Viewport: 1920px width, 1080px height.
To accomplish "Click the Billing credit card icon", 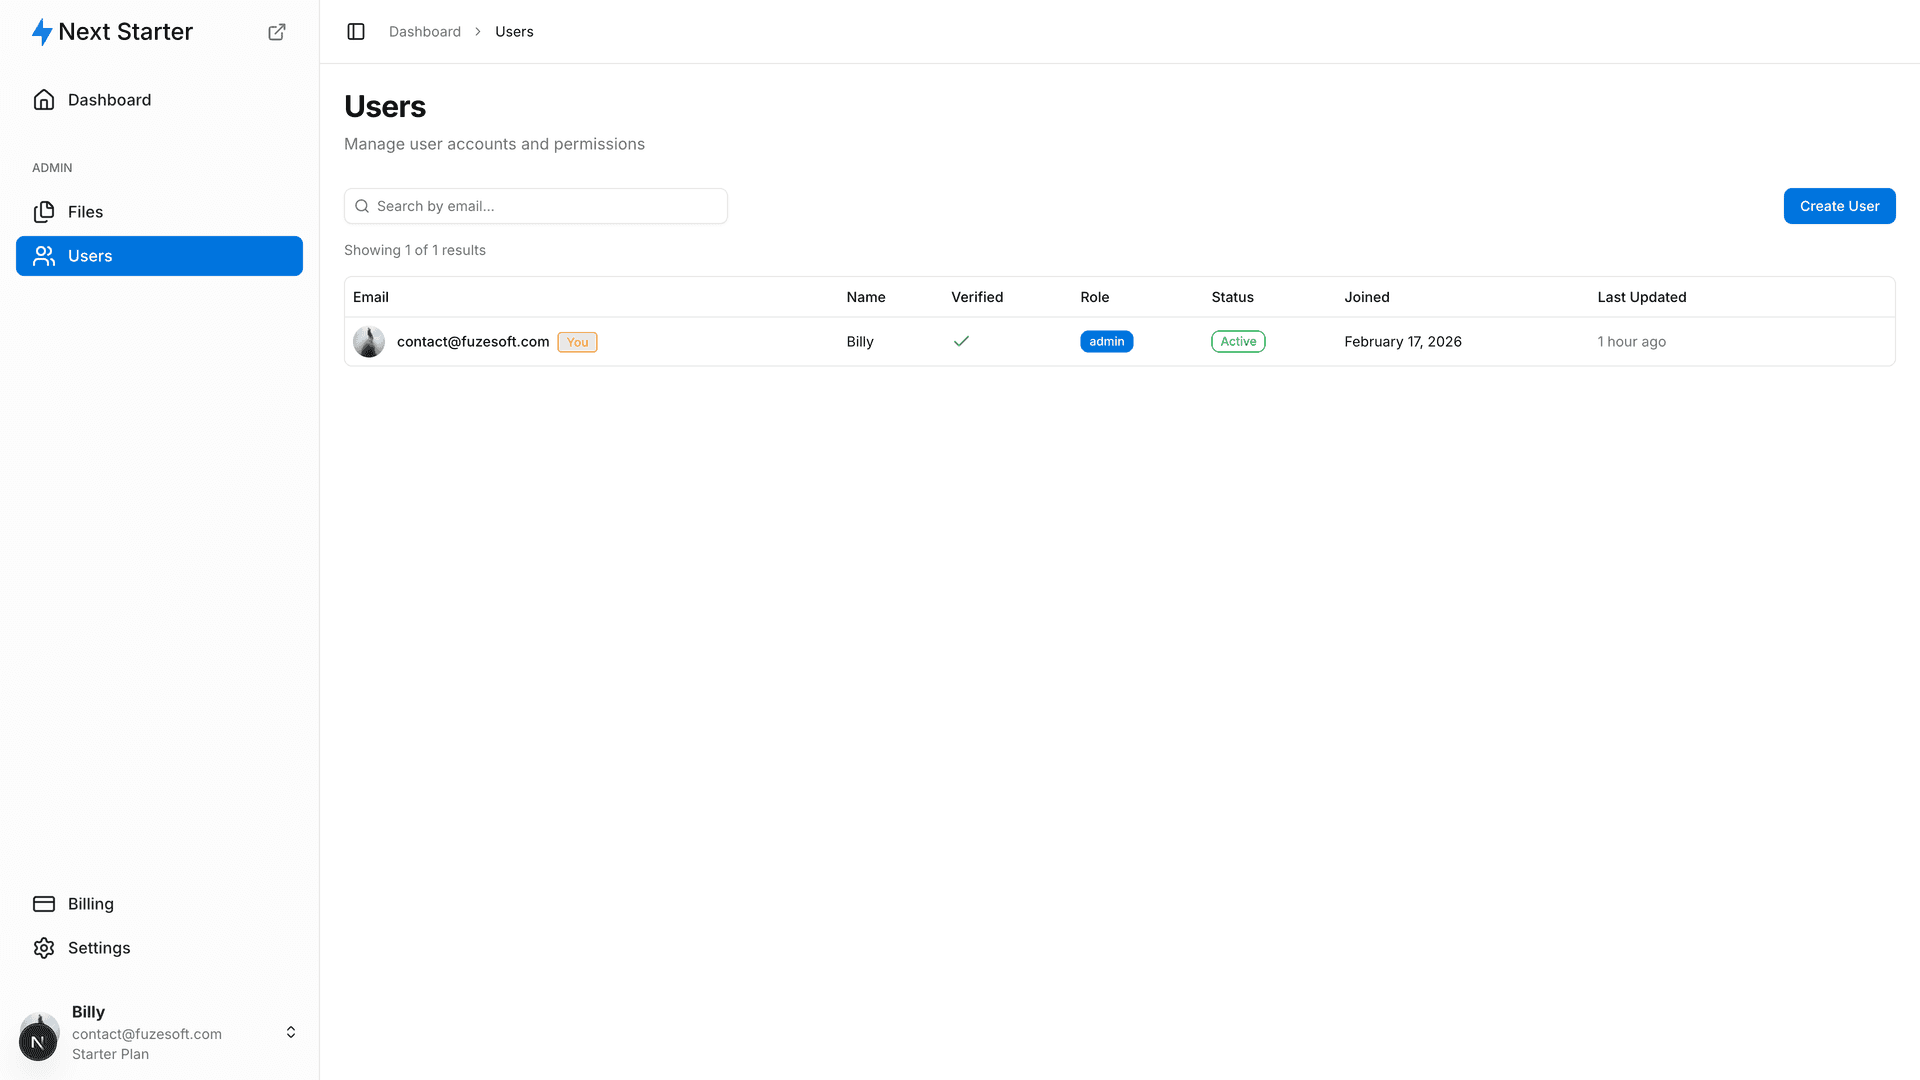I will 44,904.
